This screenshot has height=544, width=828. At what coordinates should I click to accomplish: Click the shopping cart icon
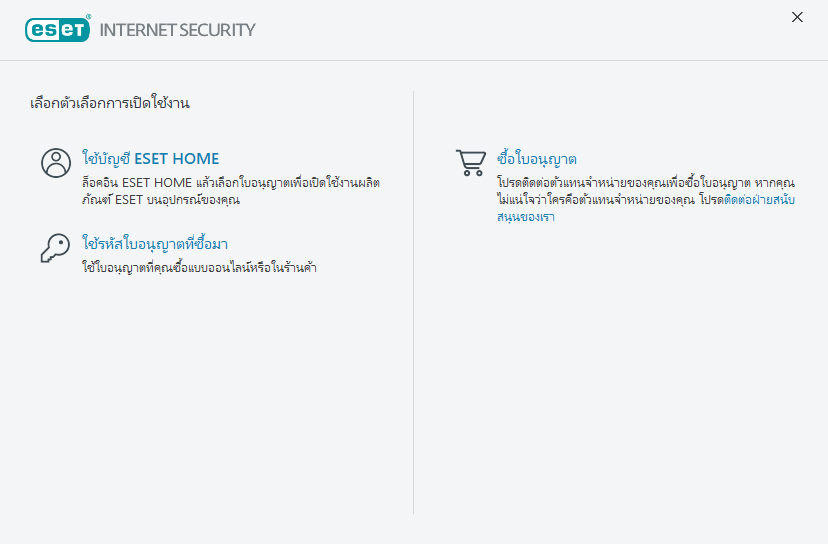coord(470,163)
